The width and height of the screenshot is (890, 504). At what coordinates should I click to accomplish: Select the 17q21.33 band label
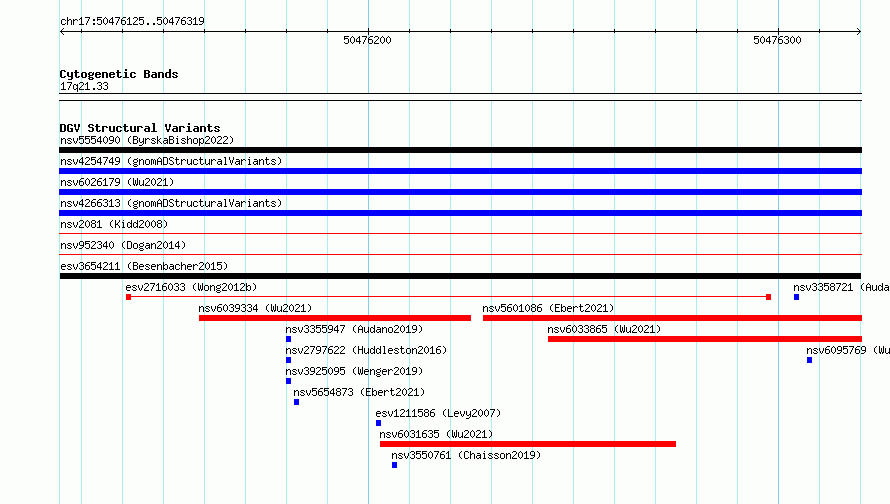coord(84,86)
